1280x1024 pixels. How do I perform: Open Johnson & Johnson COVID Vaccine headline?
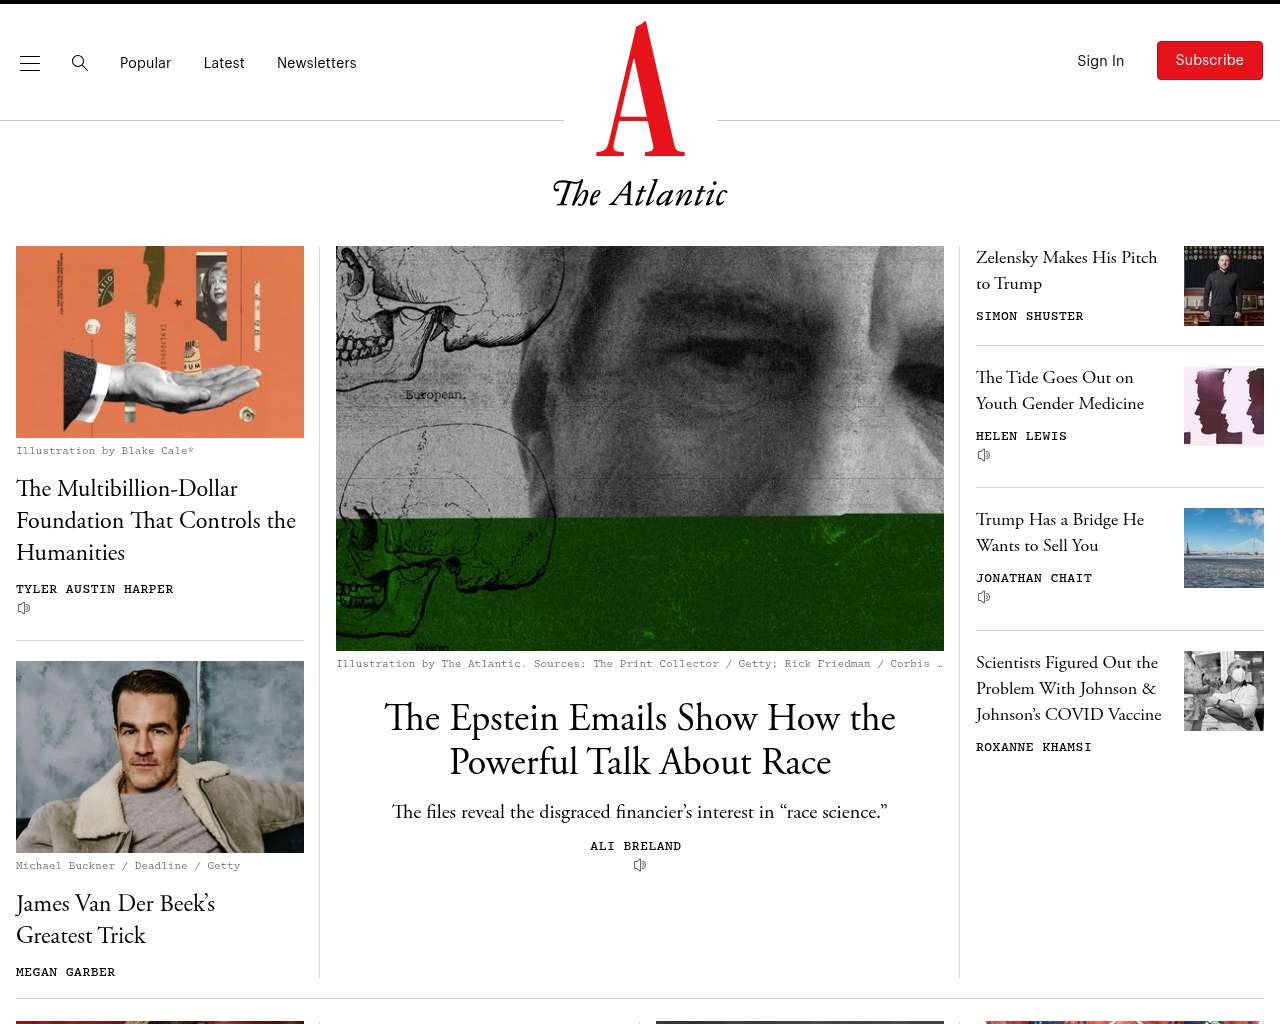(1069, 688)
